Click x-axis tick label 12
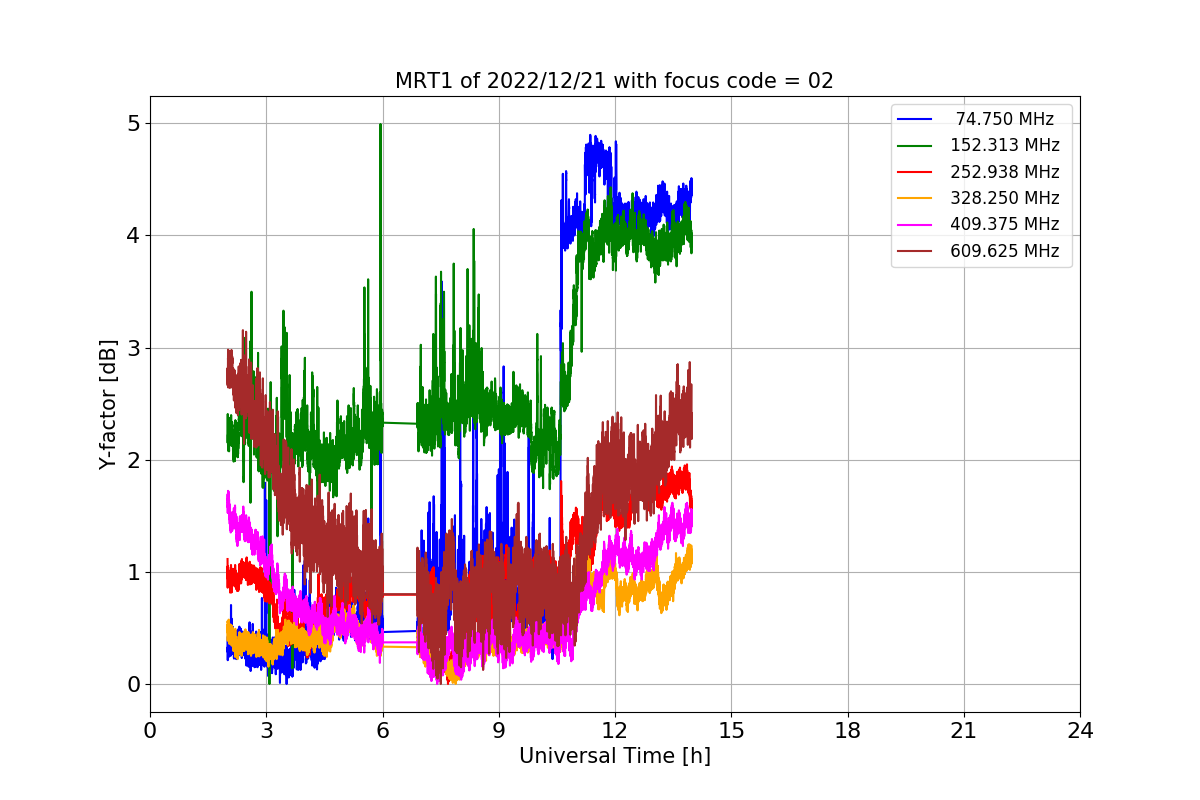This screenshot has height=800, width=1200. click(x=615, y=731)
